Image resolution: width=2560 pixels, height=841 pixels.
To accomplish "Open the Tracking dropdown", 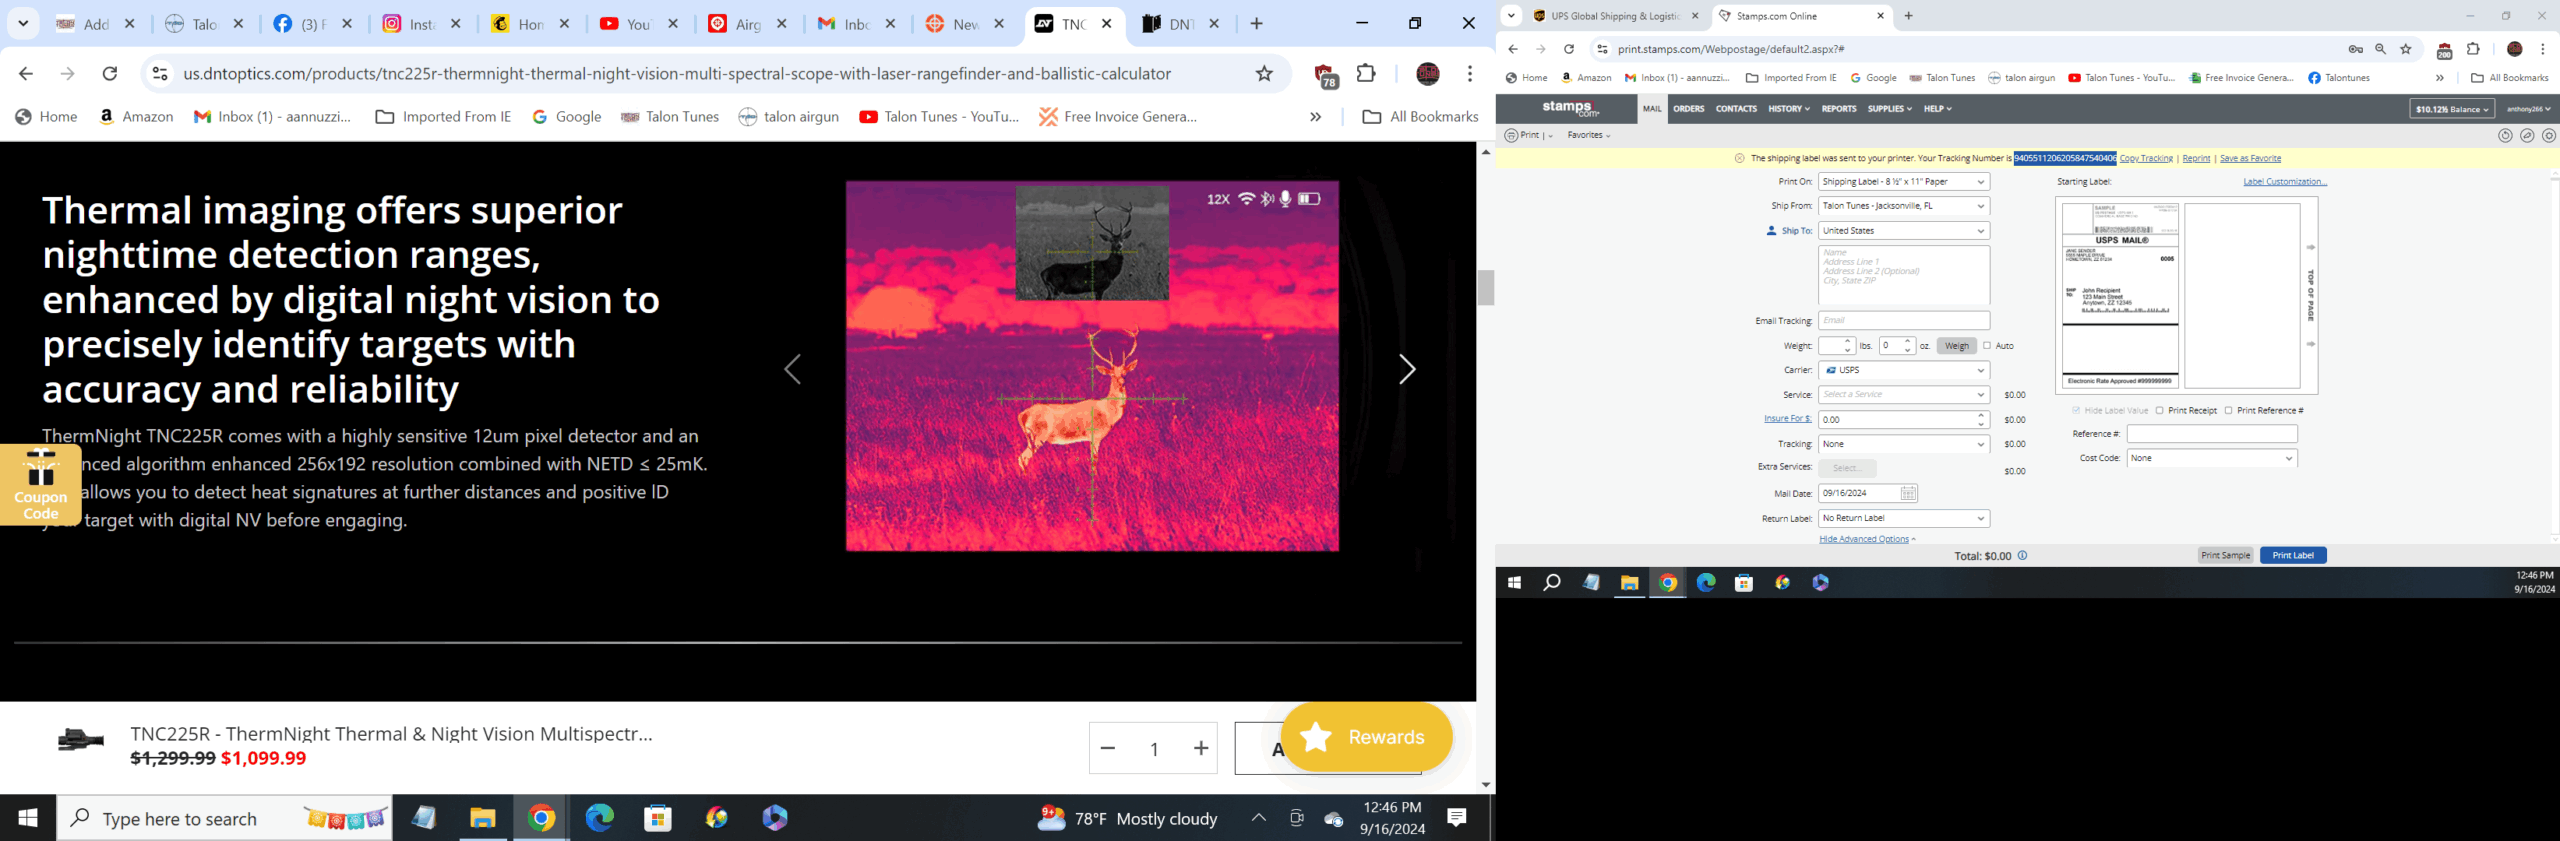I will (x=1904, y=444).
